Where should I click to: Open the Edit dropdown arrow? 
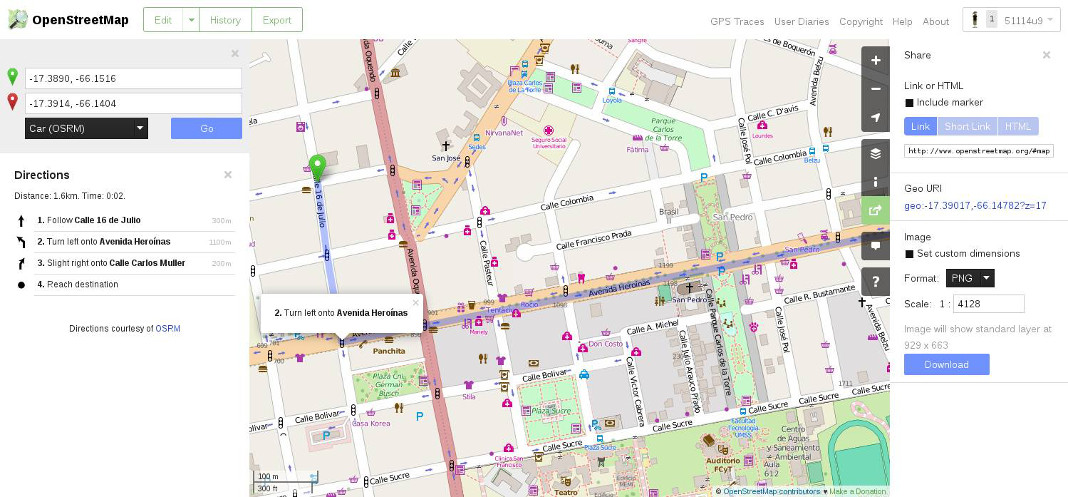click(x=191, y=20)
